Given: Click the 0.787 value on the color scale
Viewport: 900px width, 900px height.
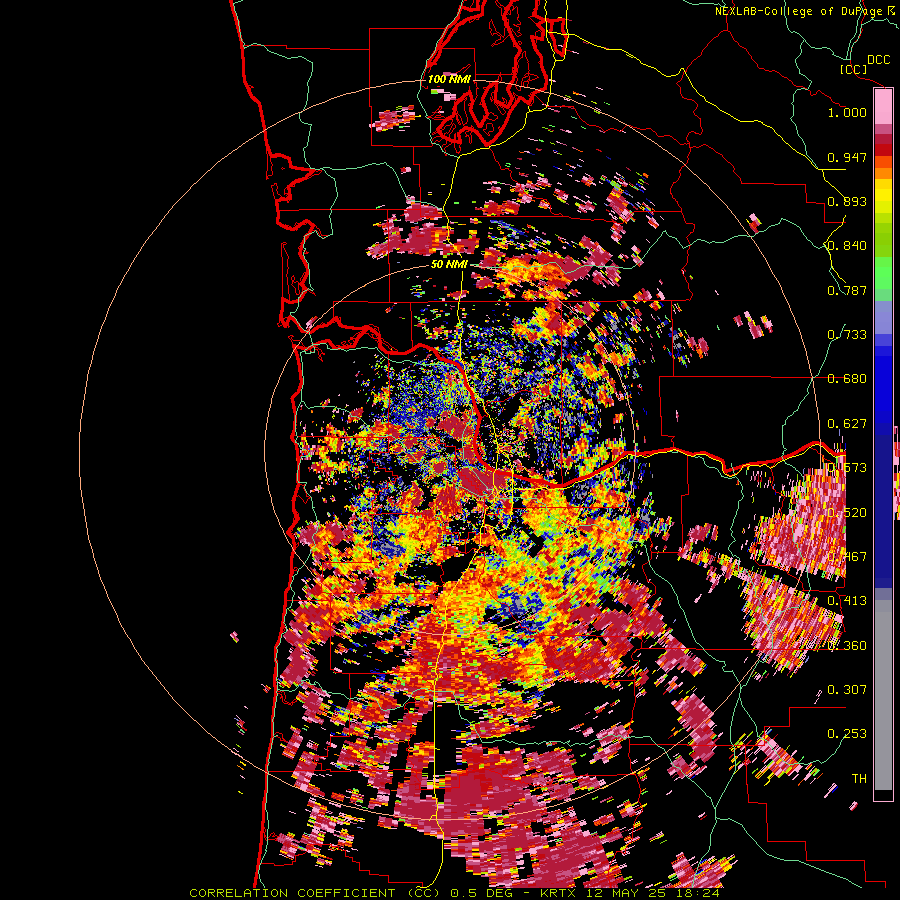Looking at the screenshot, I should [847, 290].
